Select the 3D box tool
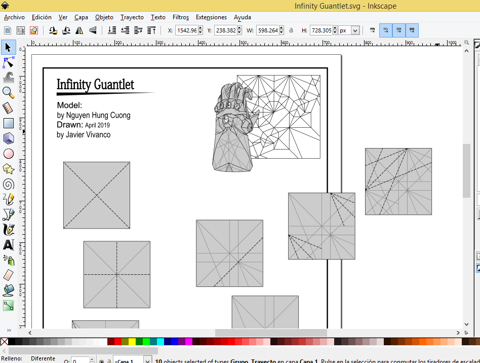This screenshot has width=480, height=363. pos(8,138)
